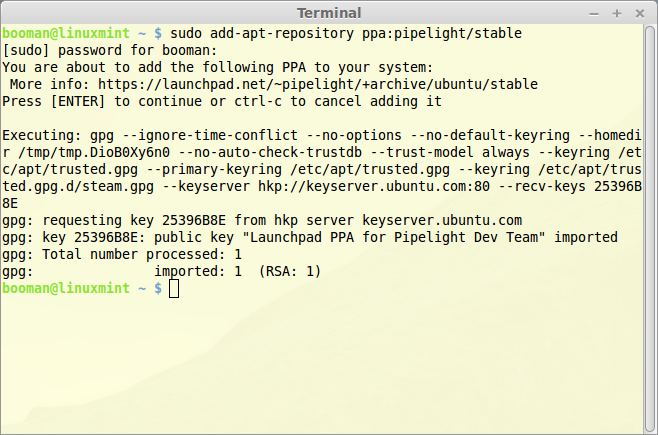Click the bottom booman@linuxmint prompt
This screenshot has height=435, width=658.
[66, 288]
